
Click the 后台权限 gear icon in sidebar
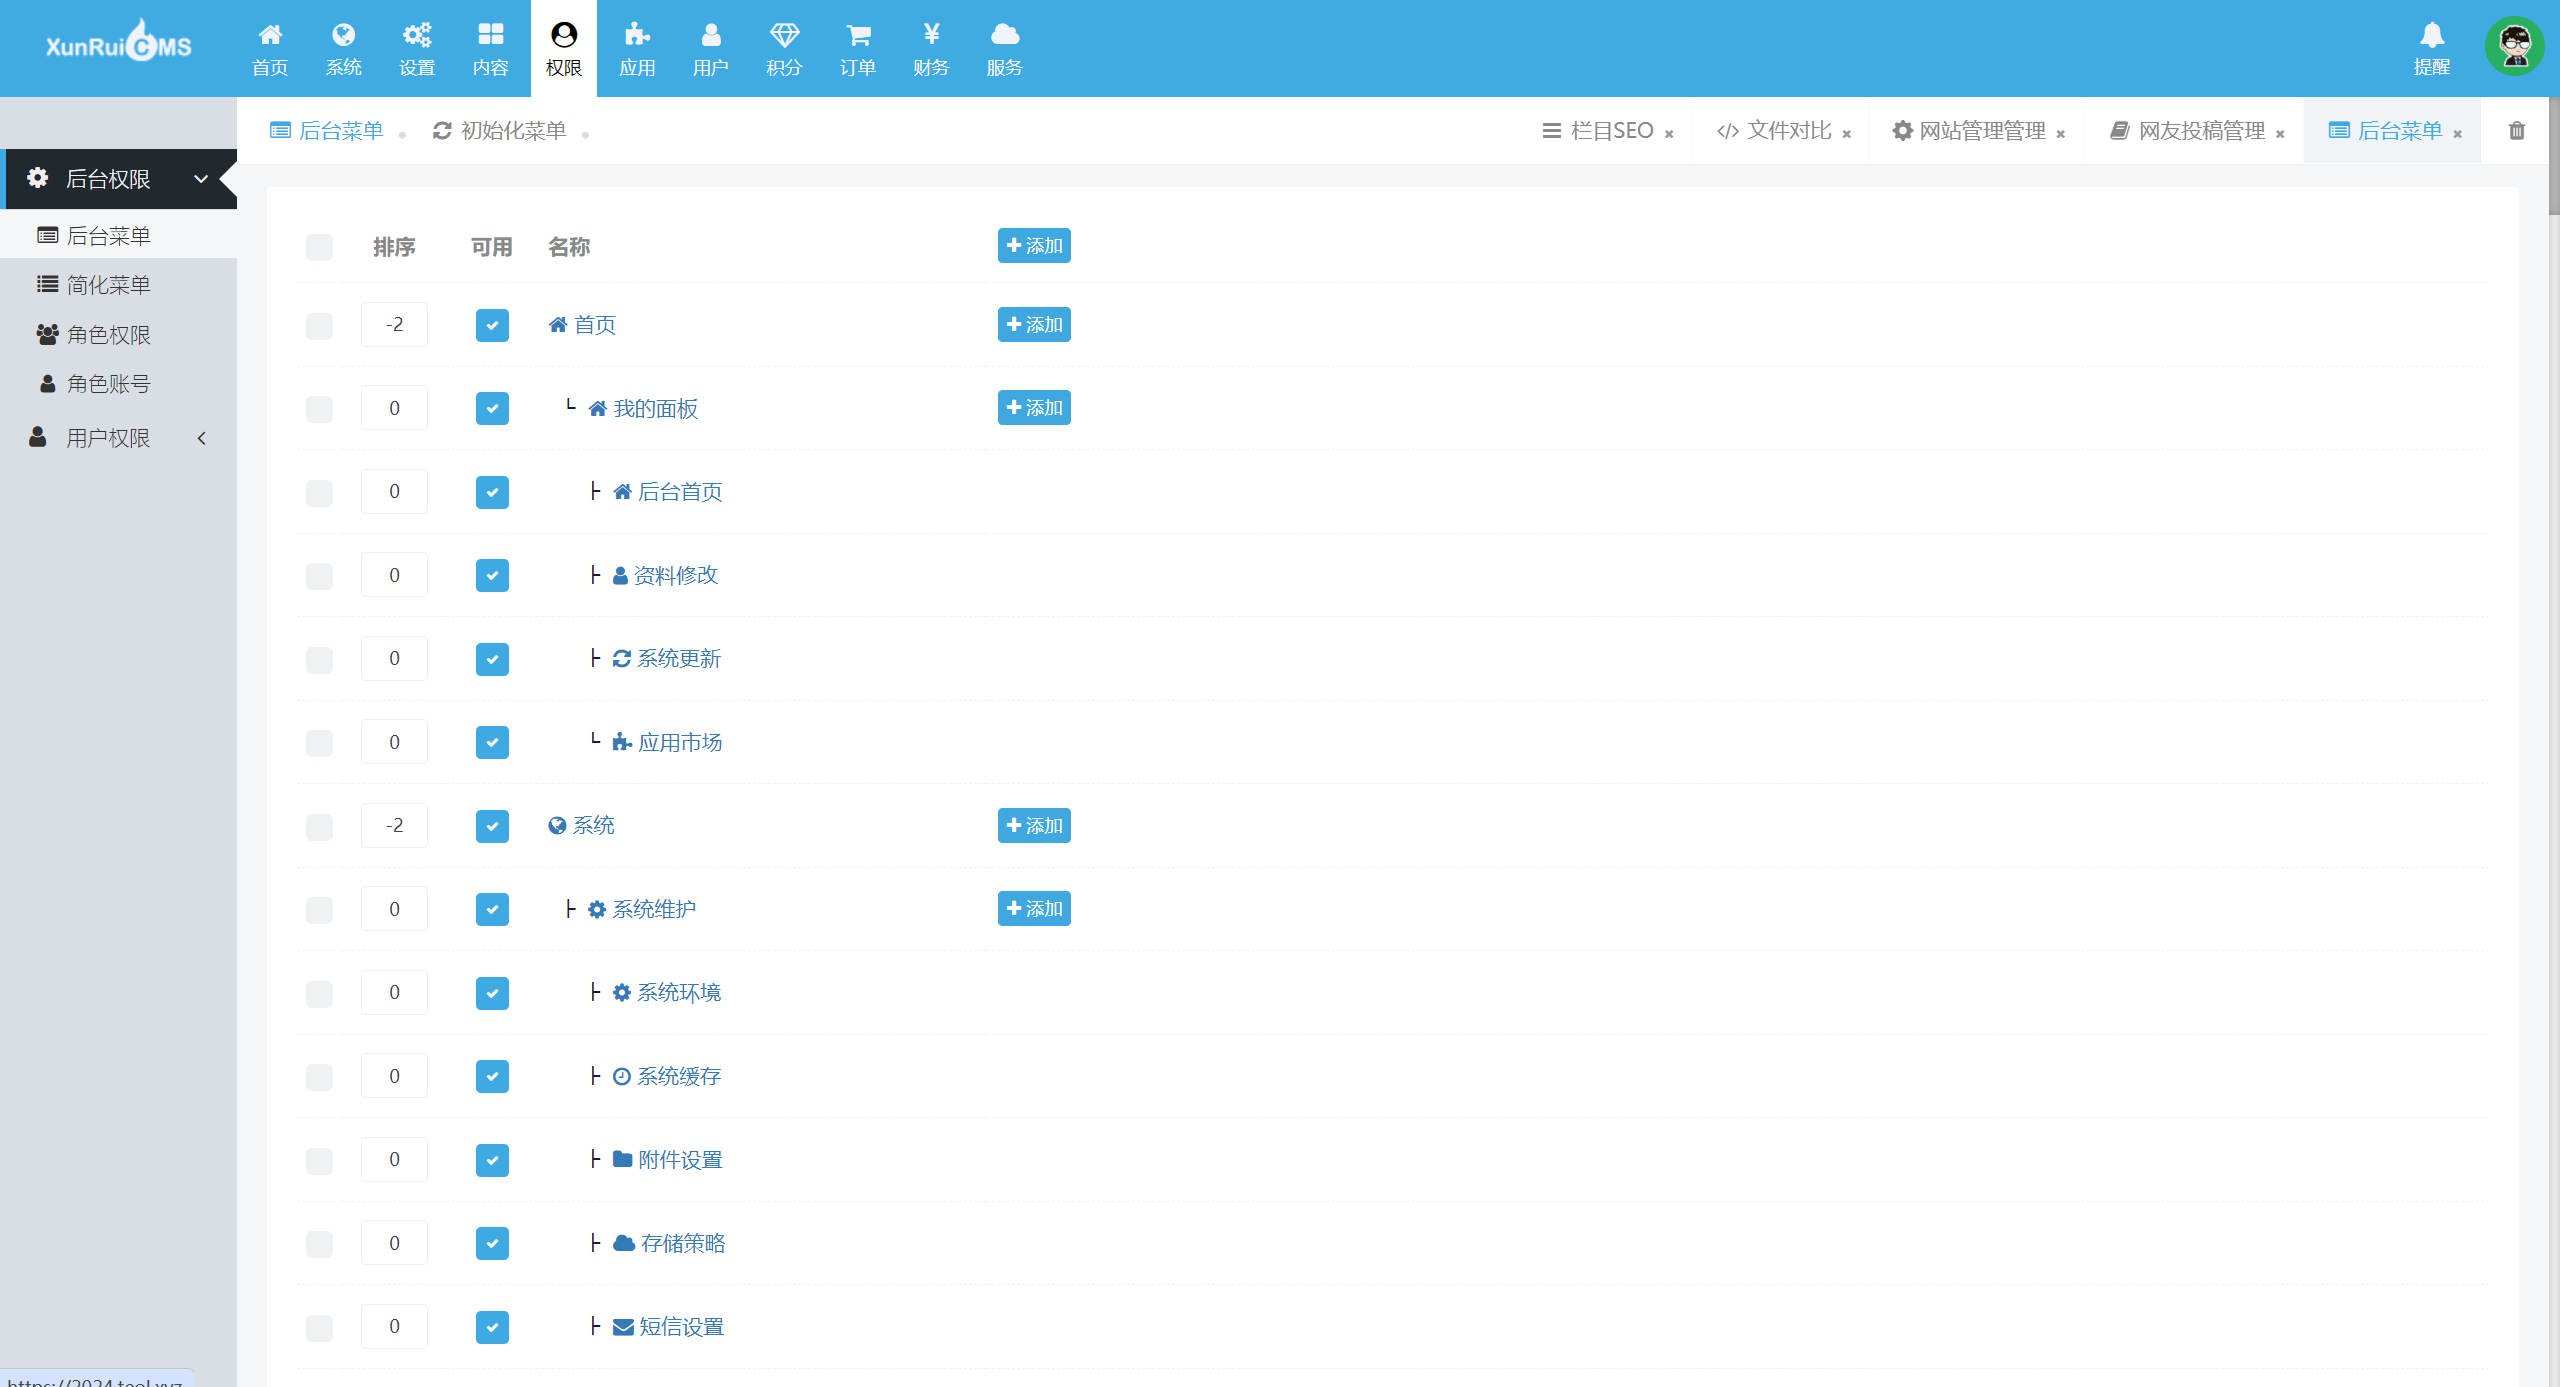(x=37, y=178)
